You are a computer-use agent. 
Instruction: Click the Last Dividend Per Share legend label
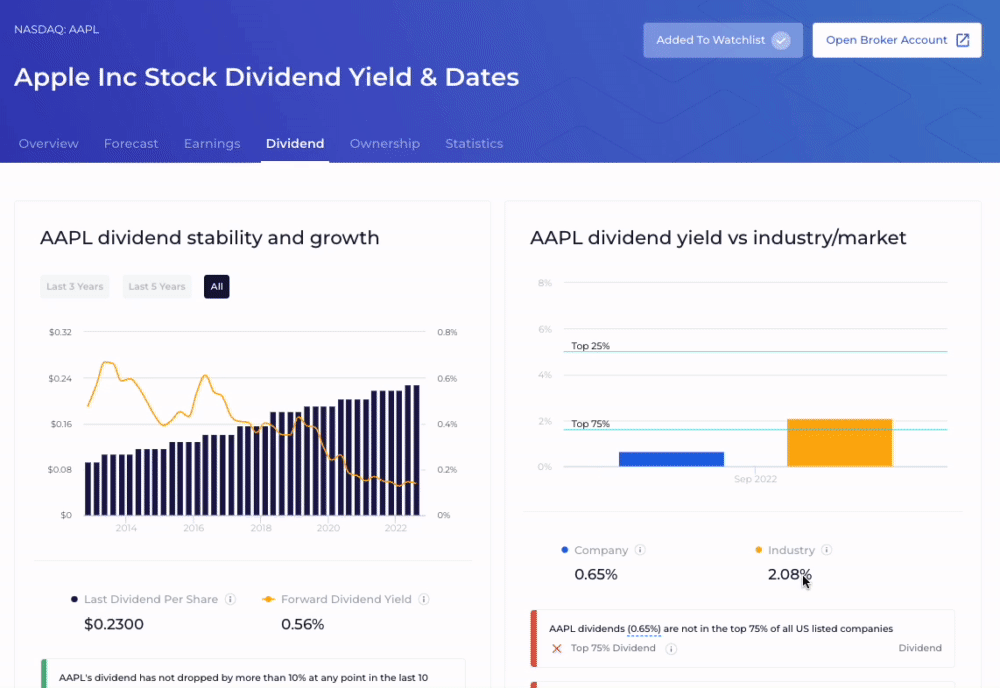point(151,599)
